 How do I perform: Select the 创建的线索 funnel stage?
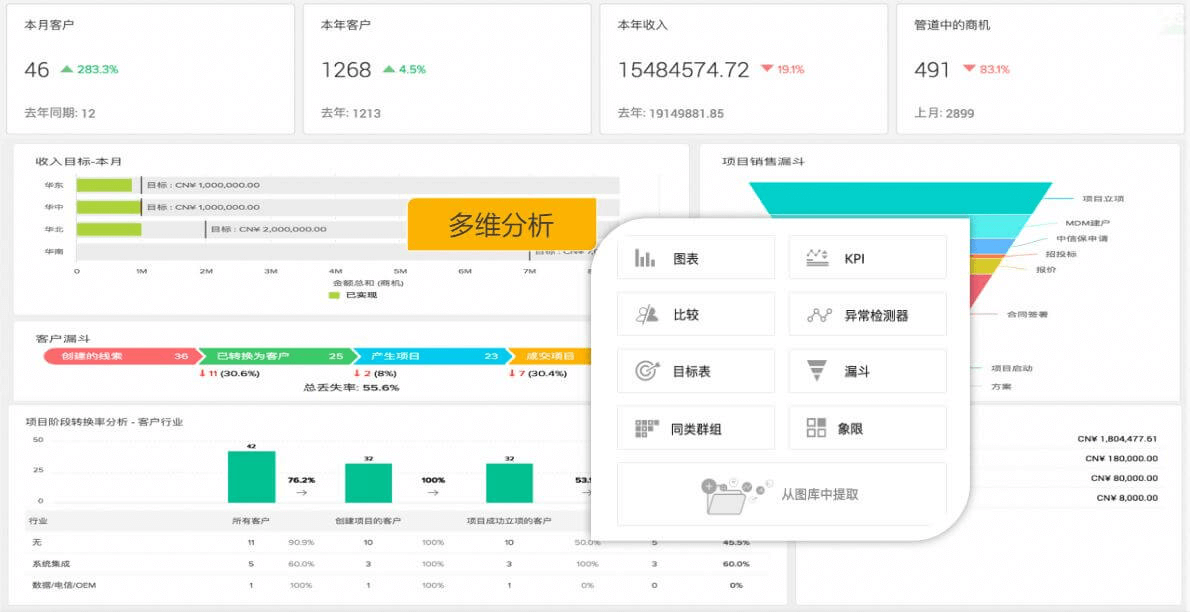click(x=118, y=356)
